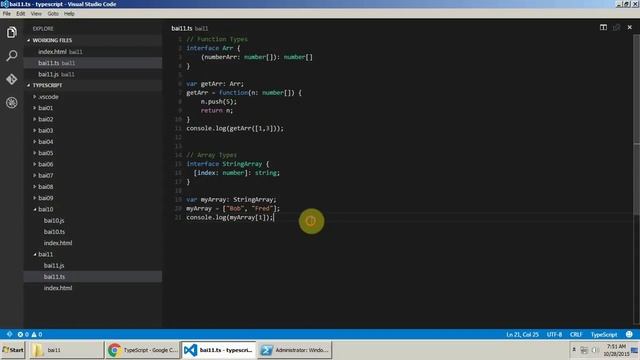Expand the bai07 folder
This screenshot has width=640, height=360.
point(93,175)
